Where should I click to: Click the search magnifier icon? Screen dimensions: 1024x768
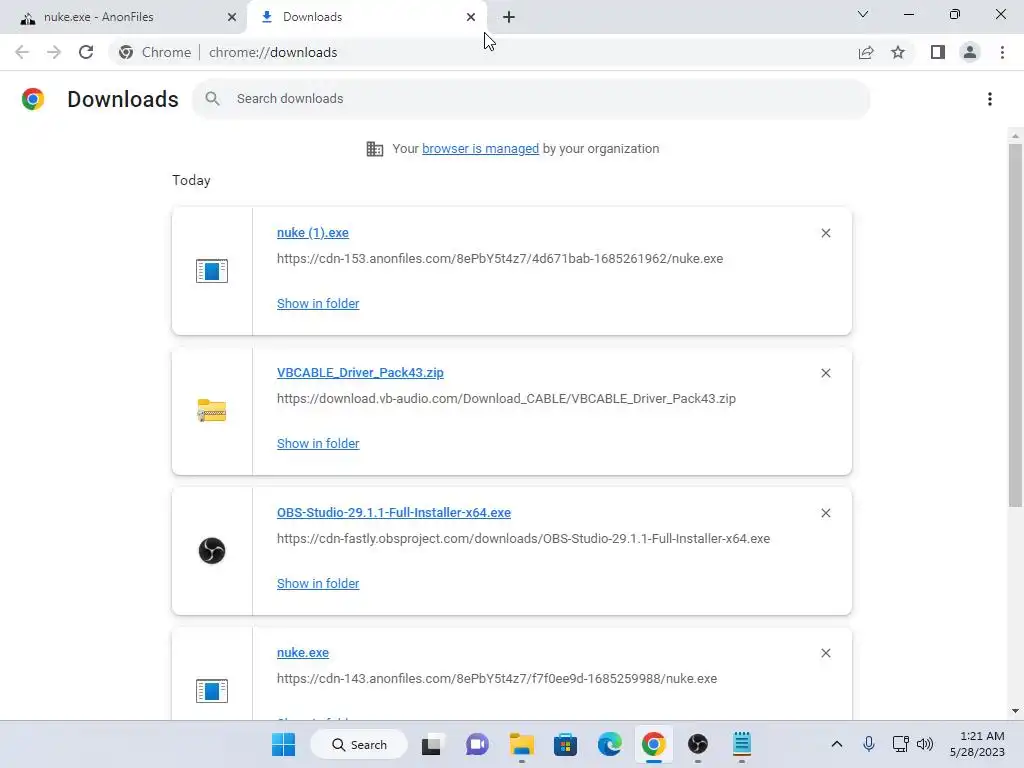[212, 99]
